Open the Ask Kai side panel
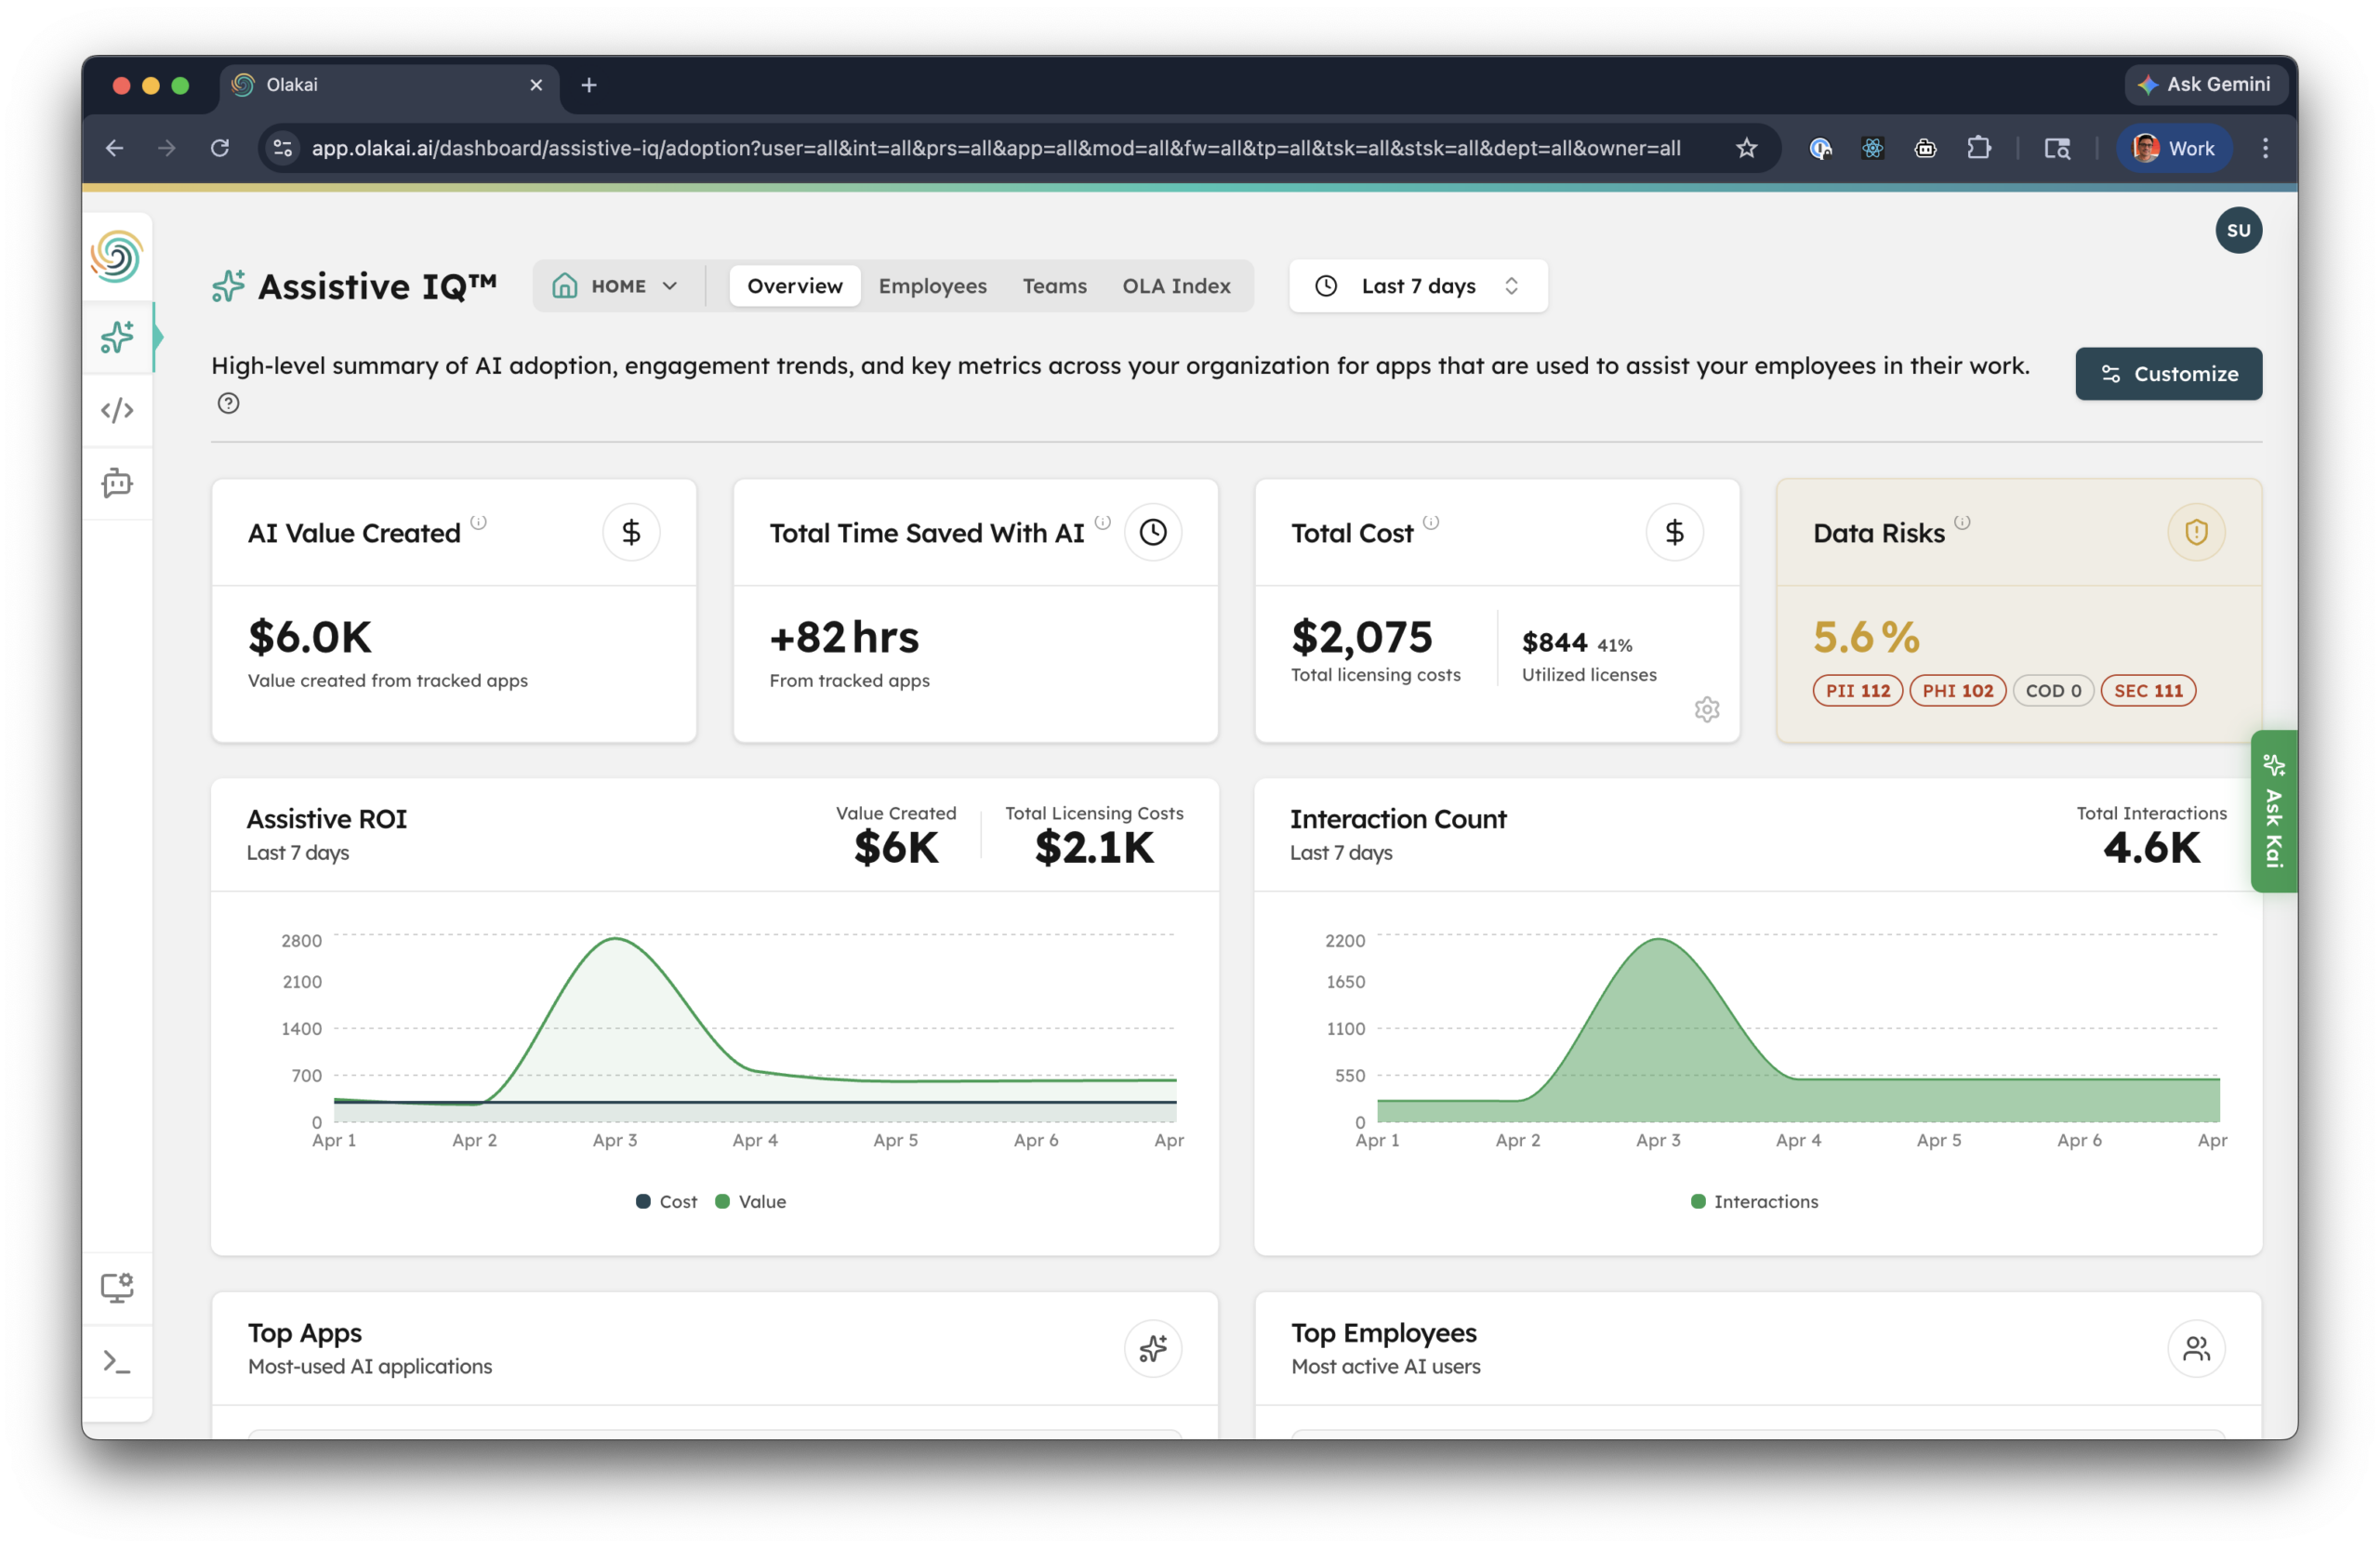 point(2273,812)
